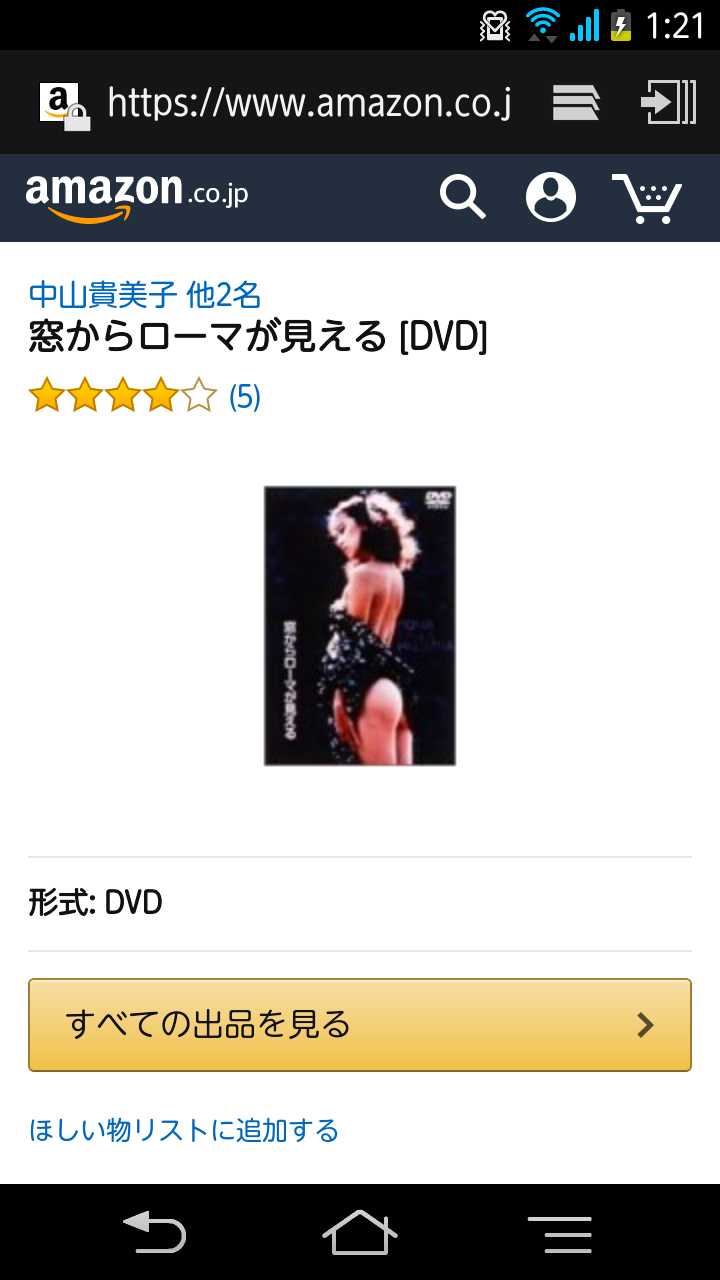Image resolution: width=720 pixels, height=1280 pixels.
Task: Tap the Amazon favicon with lock
Action: click(63, 105)
